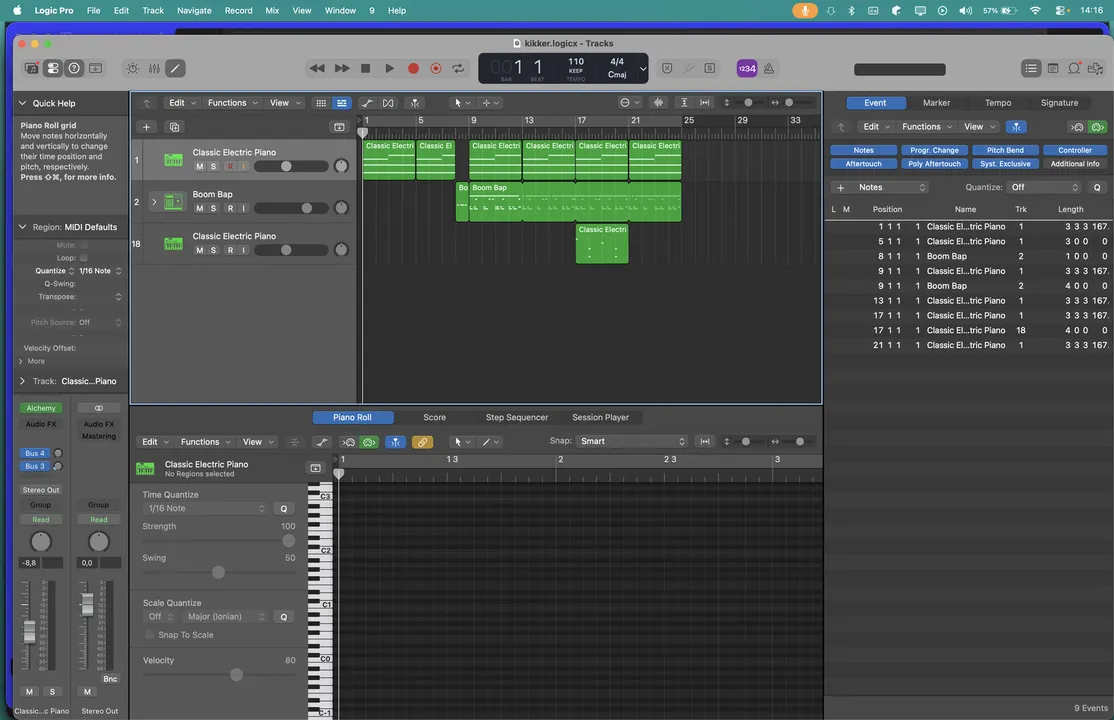Toggle the Mute checkbox in Region inspector

[84, 245]
